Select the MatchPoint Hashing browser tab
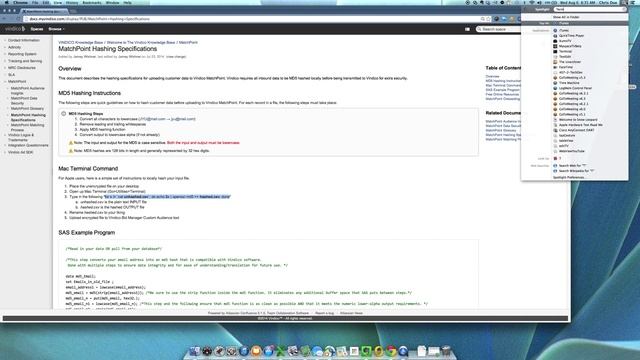The height and width of the screenshot is (360, 640). pyautogui.click(x=44, y=11)
